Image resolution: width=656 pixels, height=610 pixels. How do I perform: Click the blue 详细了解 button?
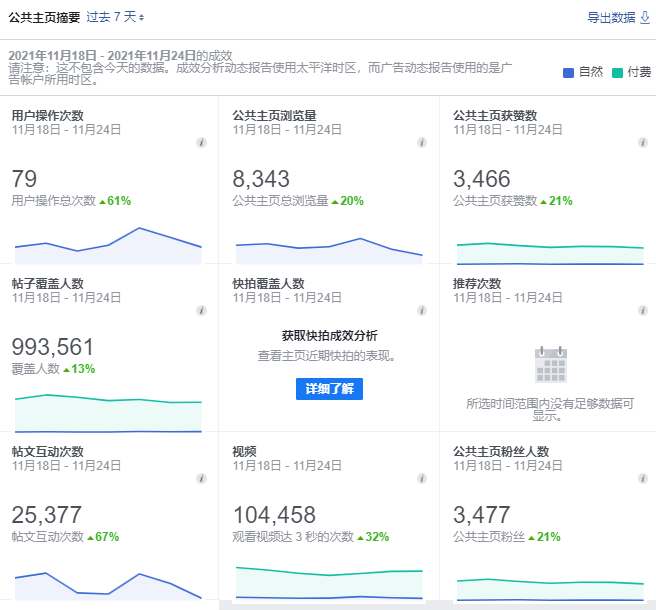tap(329, 389)
